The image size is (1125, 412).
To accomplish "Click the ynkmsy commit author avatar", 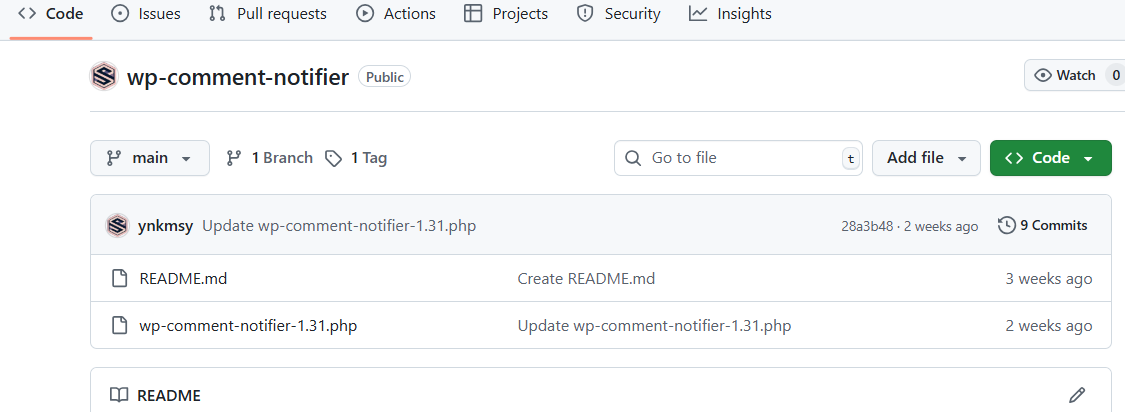I will point(117,226).
